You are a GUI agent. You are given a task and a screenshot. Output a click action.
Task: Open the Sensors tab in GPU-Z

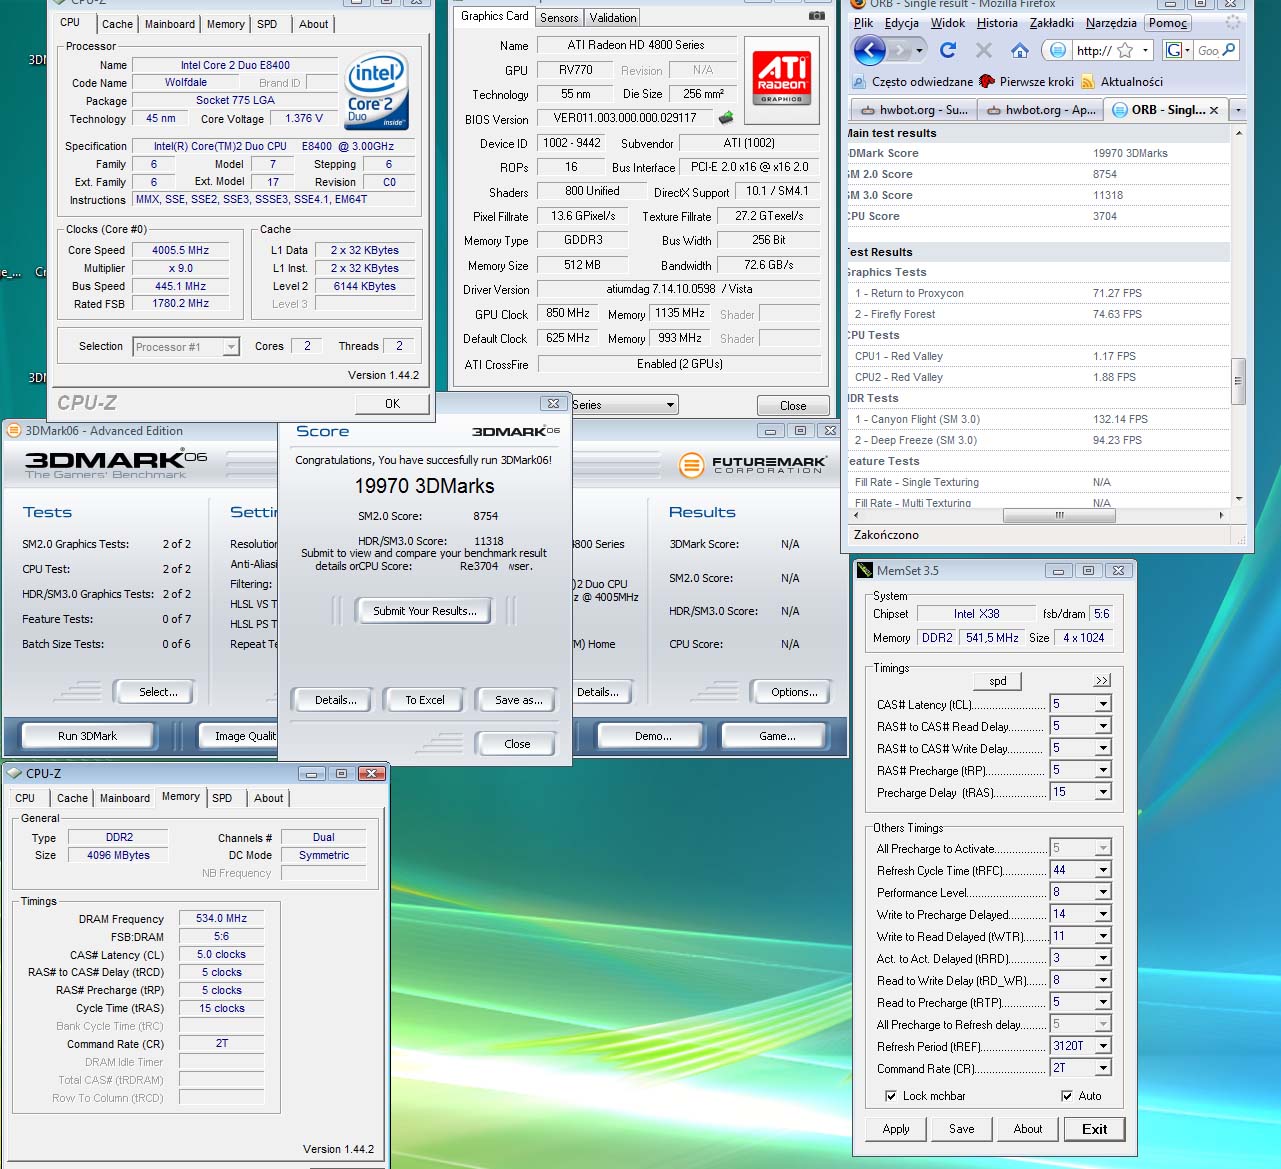[x=559, y=18]
